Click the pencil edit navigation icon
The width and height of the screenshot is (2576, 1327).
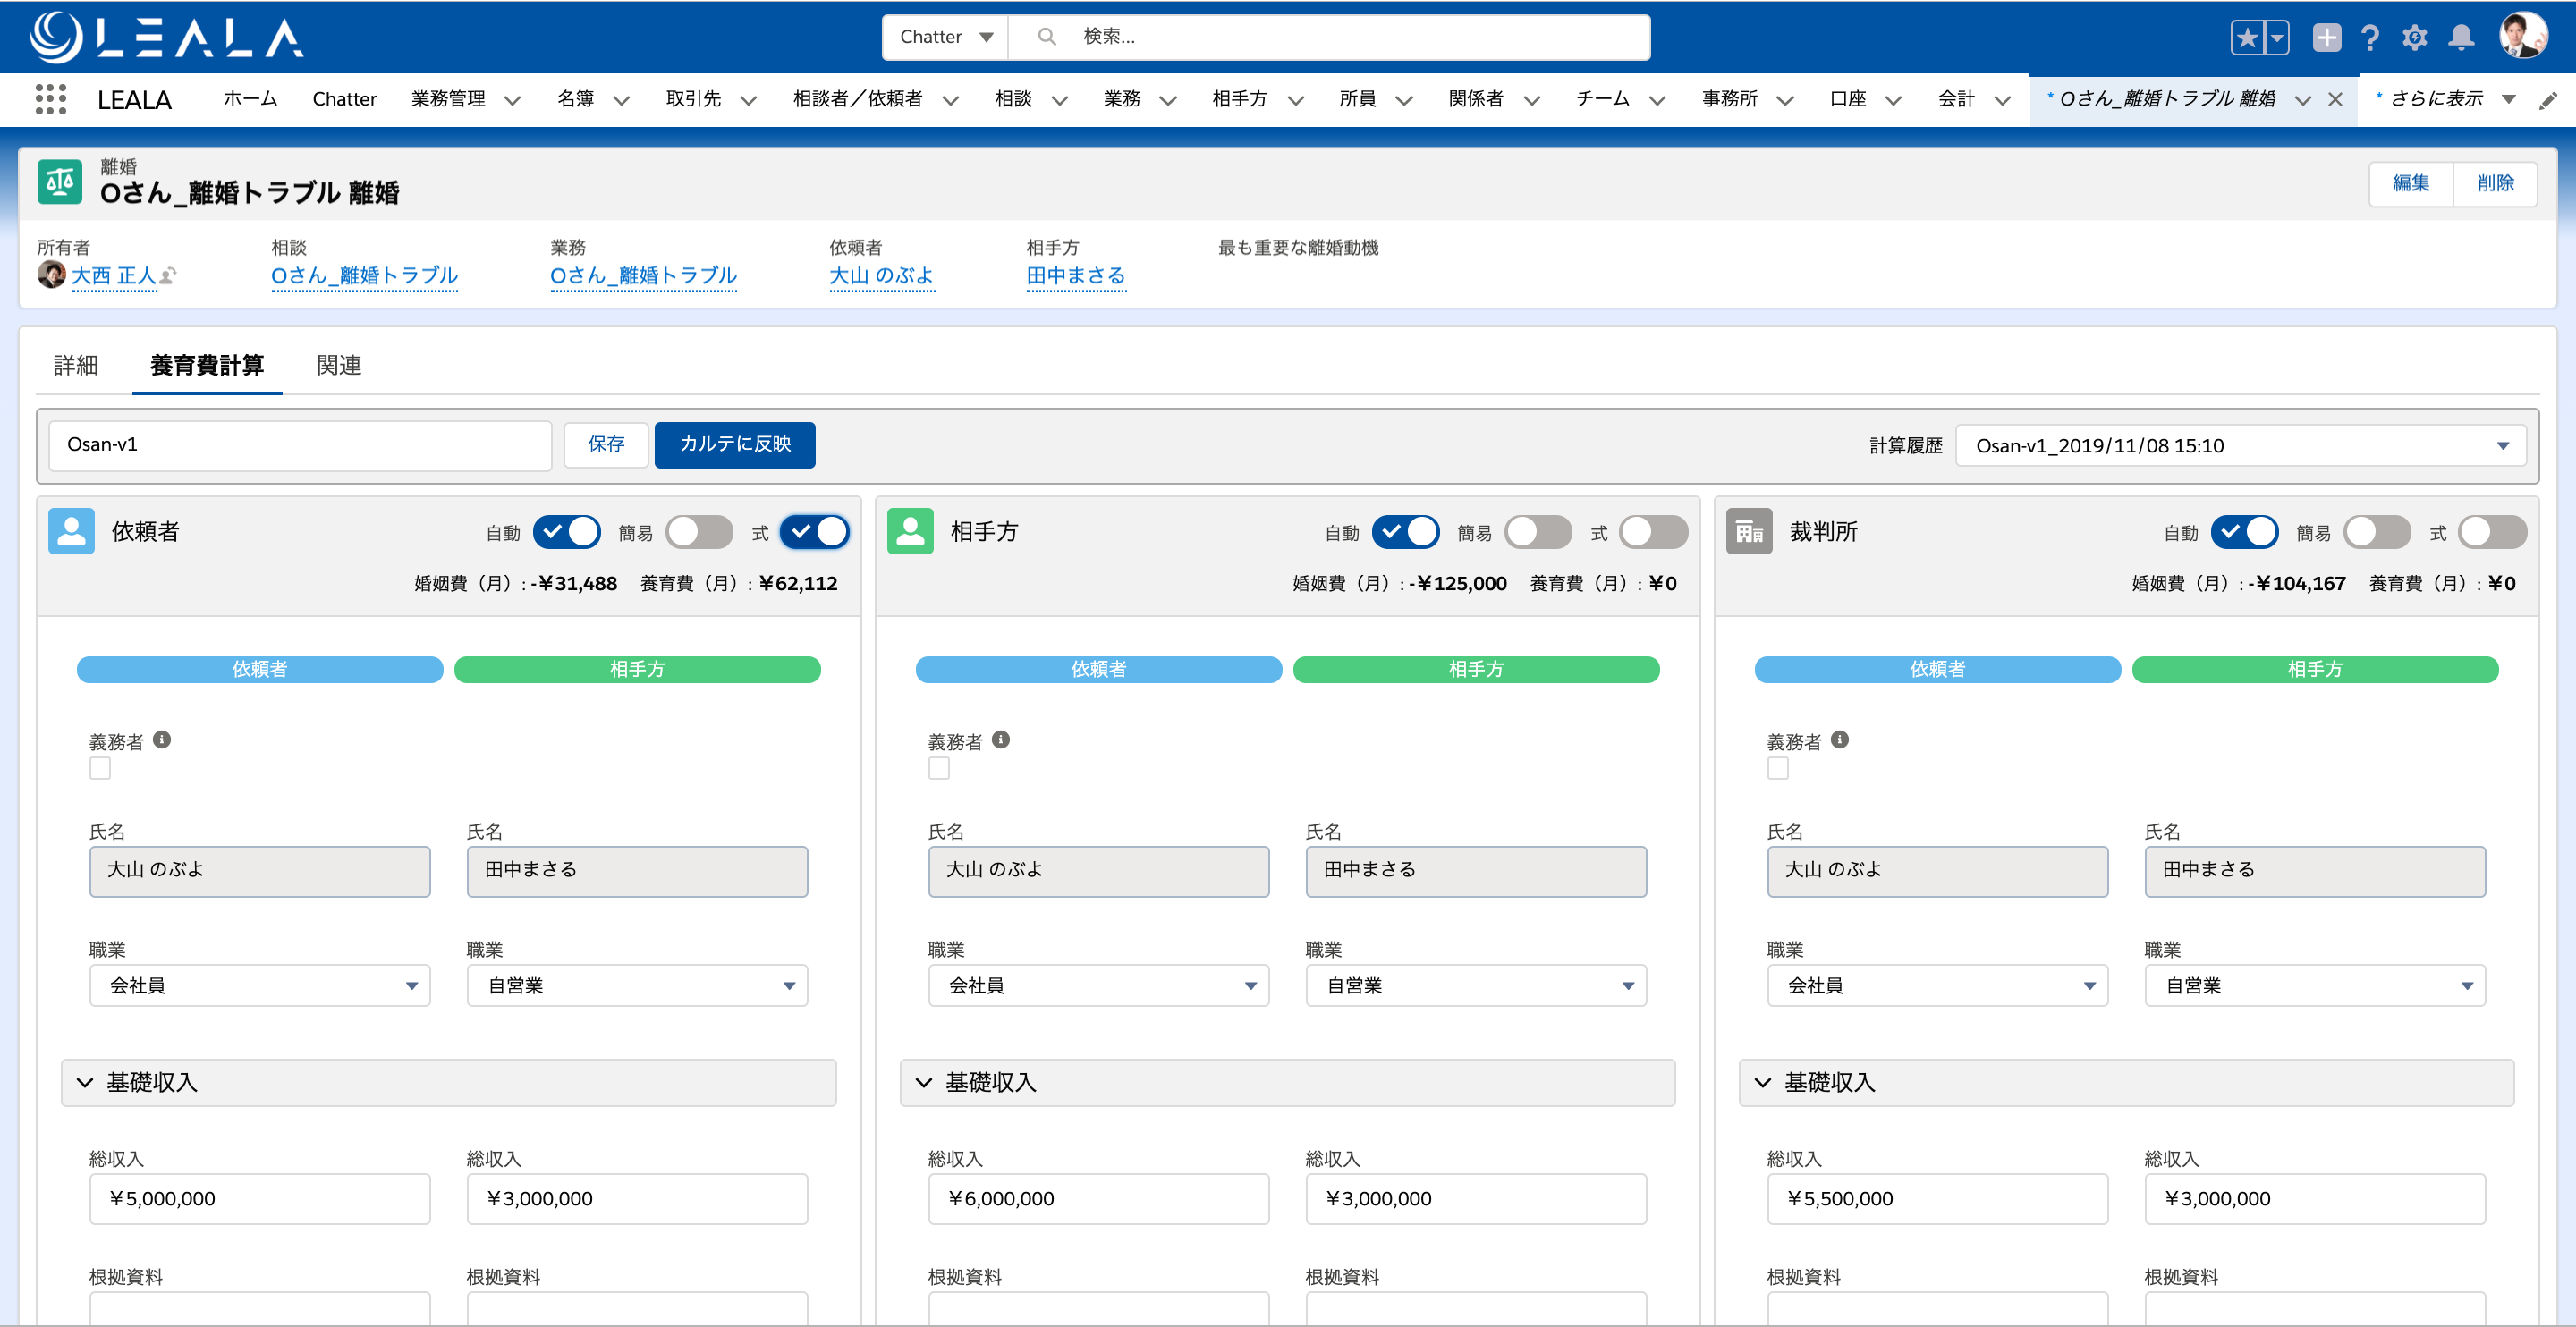(2548, 100)
